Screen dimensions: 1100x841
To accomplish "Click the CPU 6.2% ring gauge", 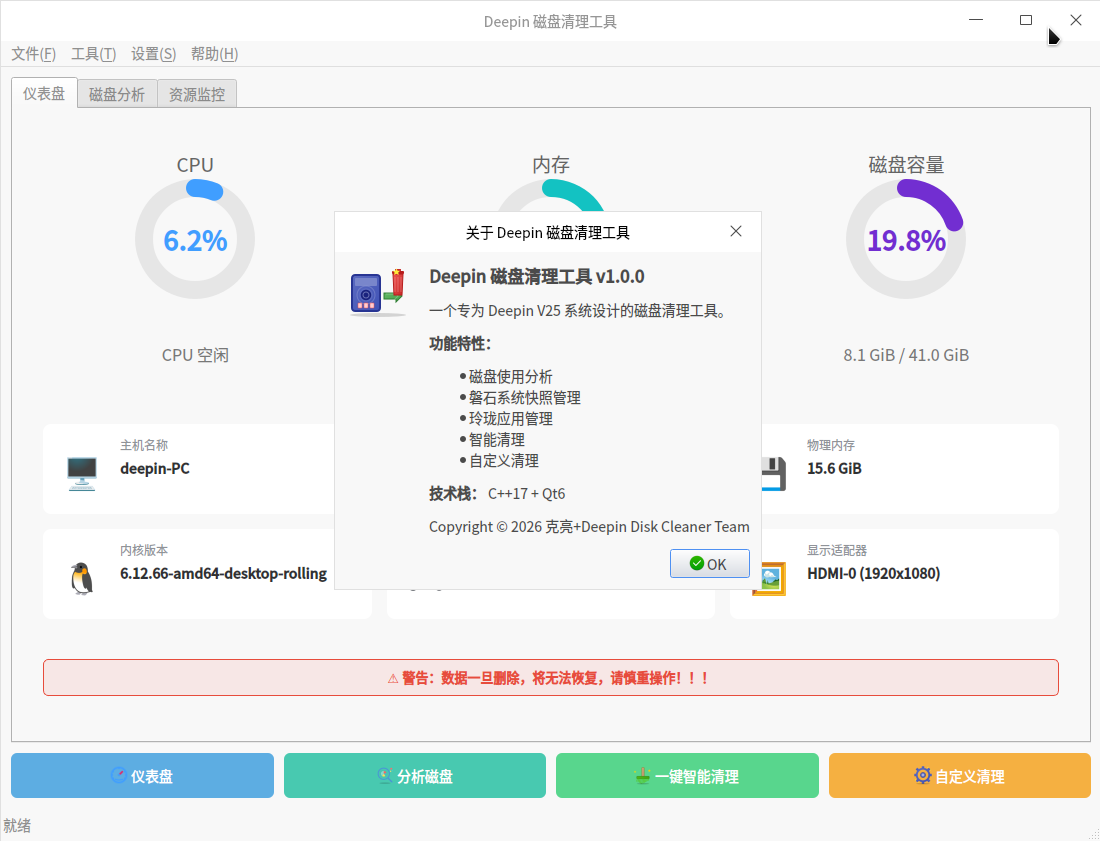I will [195, 239].
